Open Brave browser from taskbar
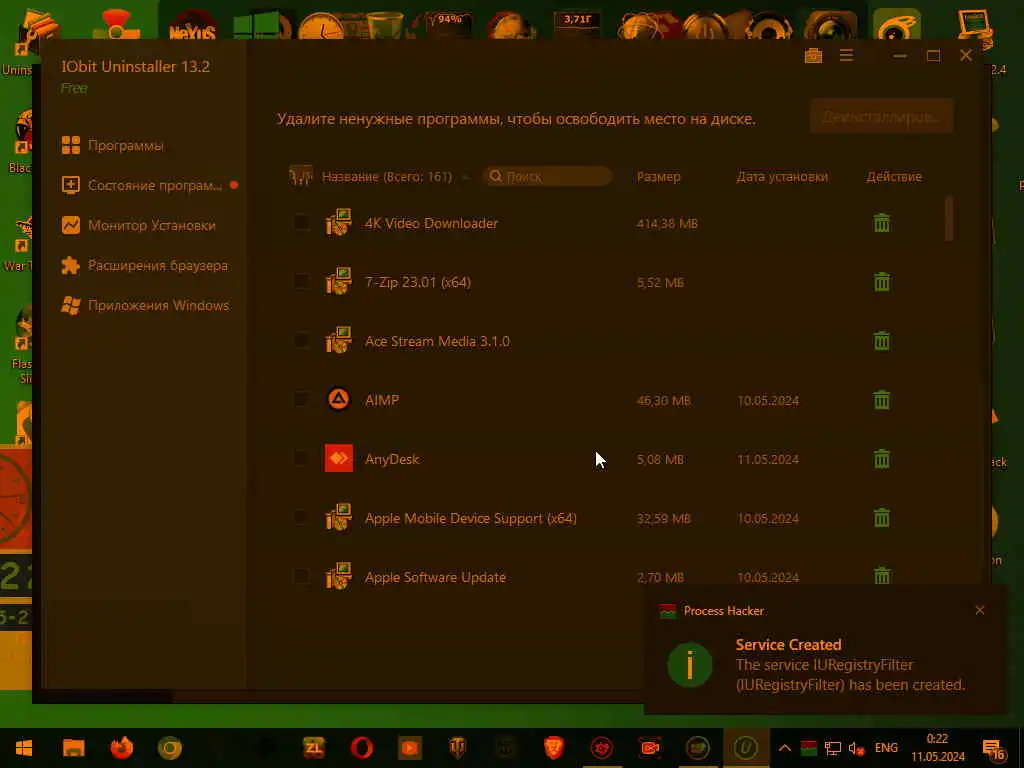Image resolution: width=1024 pixels, height=768 pixels. click(554, 748)
